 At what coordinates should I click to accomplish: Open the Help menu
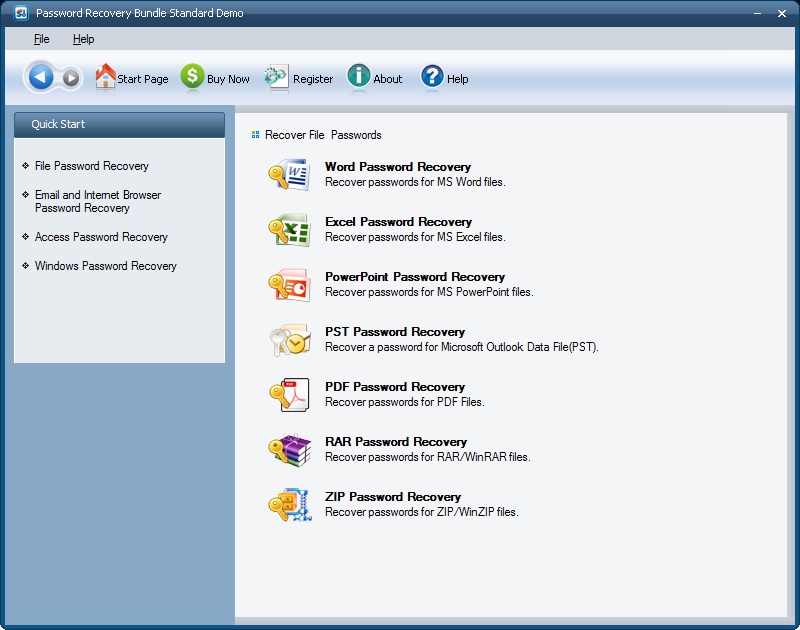click(84, 38)
